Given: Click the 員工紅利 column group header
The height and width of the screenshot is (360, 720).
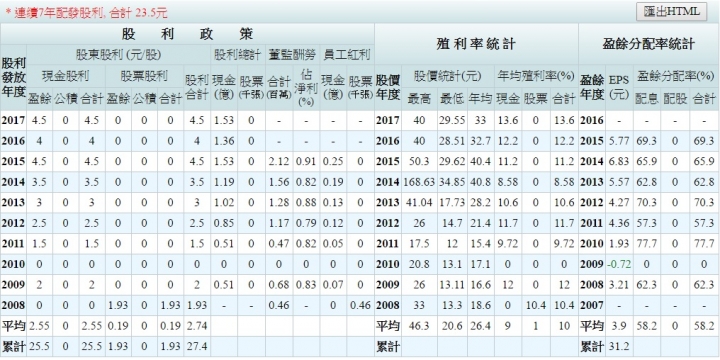Looking at the screenshot, I should tap(347, 55).
